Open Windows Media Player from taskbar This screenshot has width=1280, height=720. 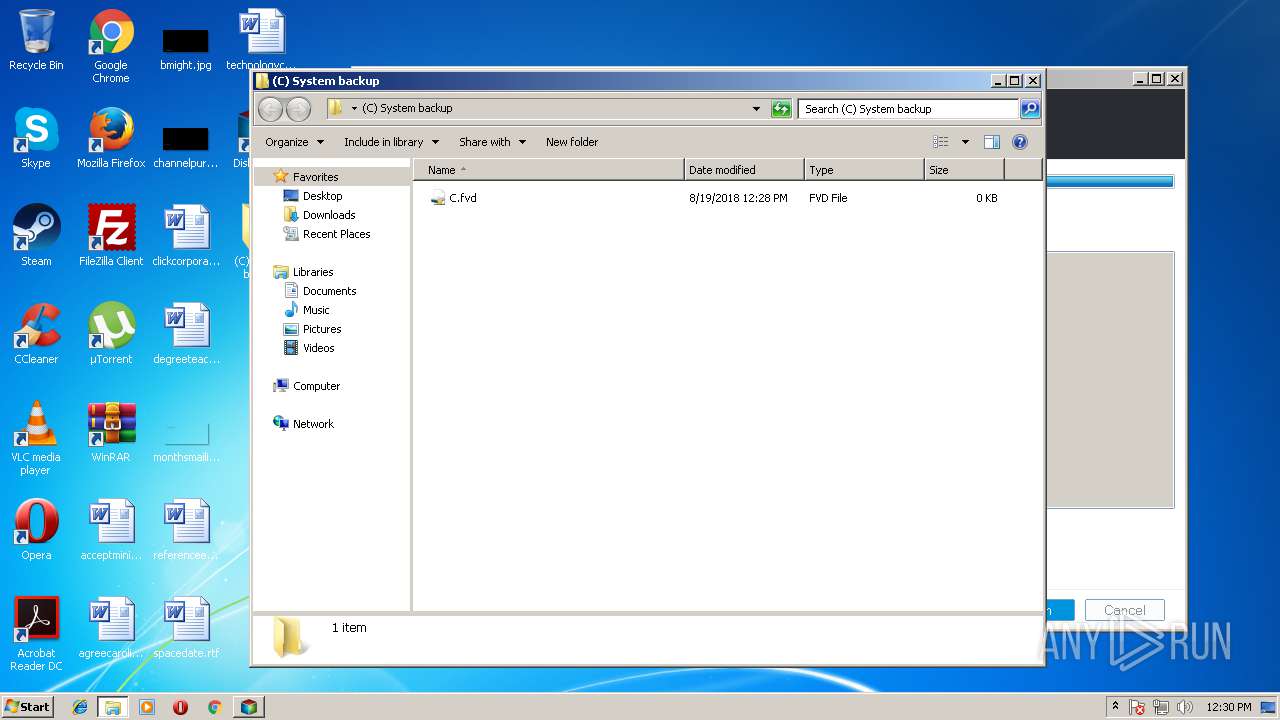147,707
